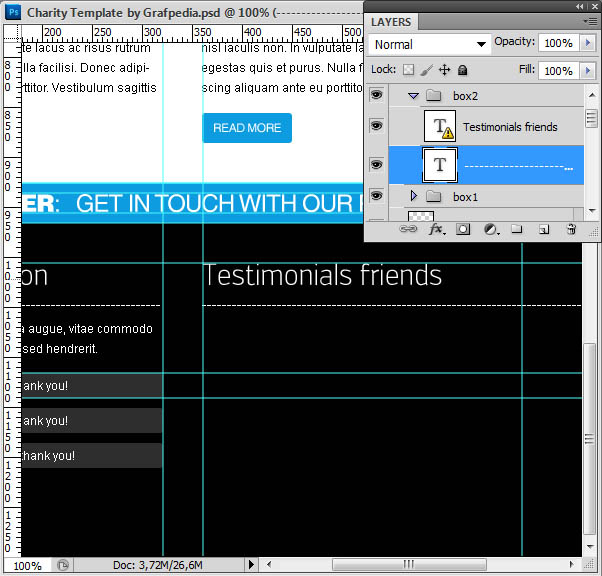The width and height of the screenshot is (602, 576).
Task: Click the Fill 100% field
Action: click(559, 71)
